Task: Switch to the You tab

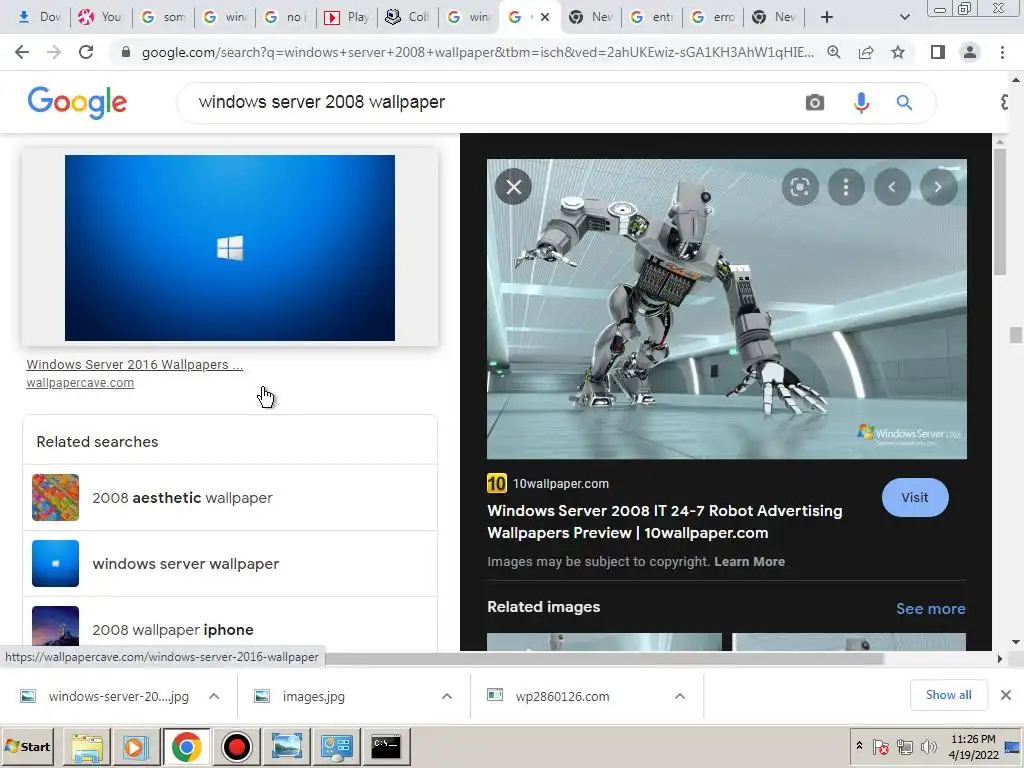Action: click(x=101, y=18)
